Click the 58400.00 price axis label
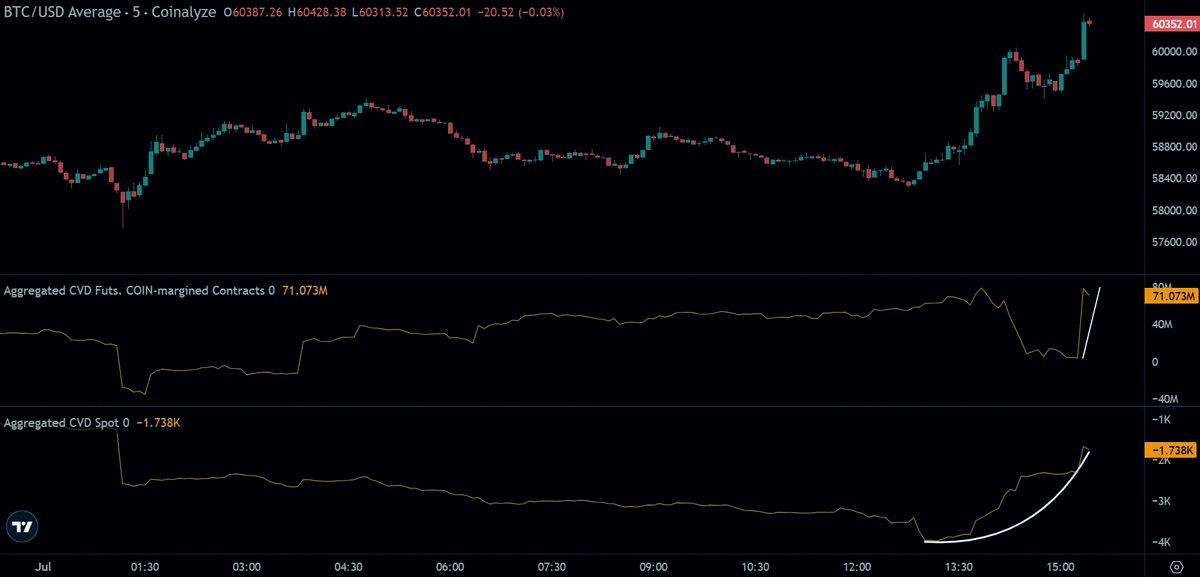Viewport: 1200px width, 577px height. tap(1174, 179)
